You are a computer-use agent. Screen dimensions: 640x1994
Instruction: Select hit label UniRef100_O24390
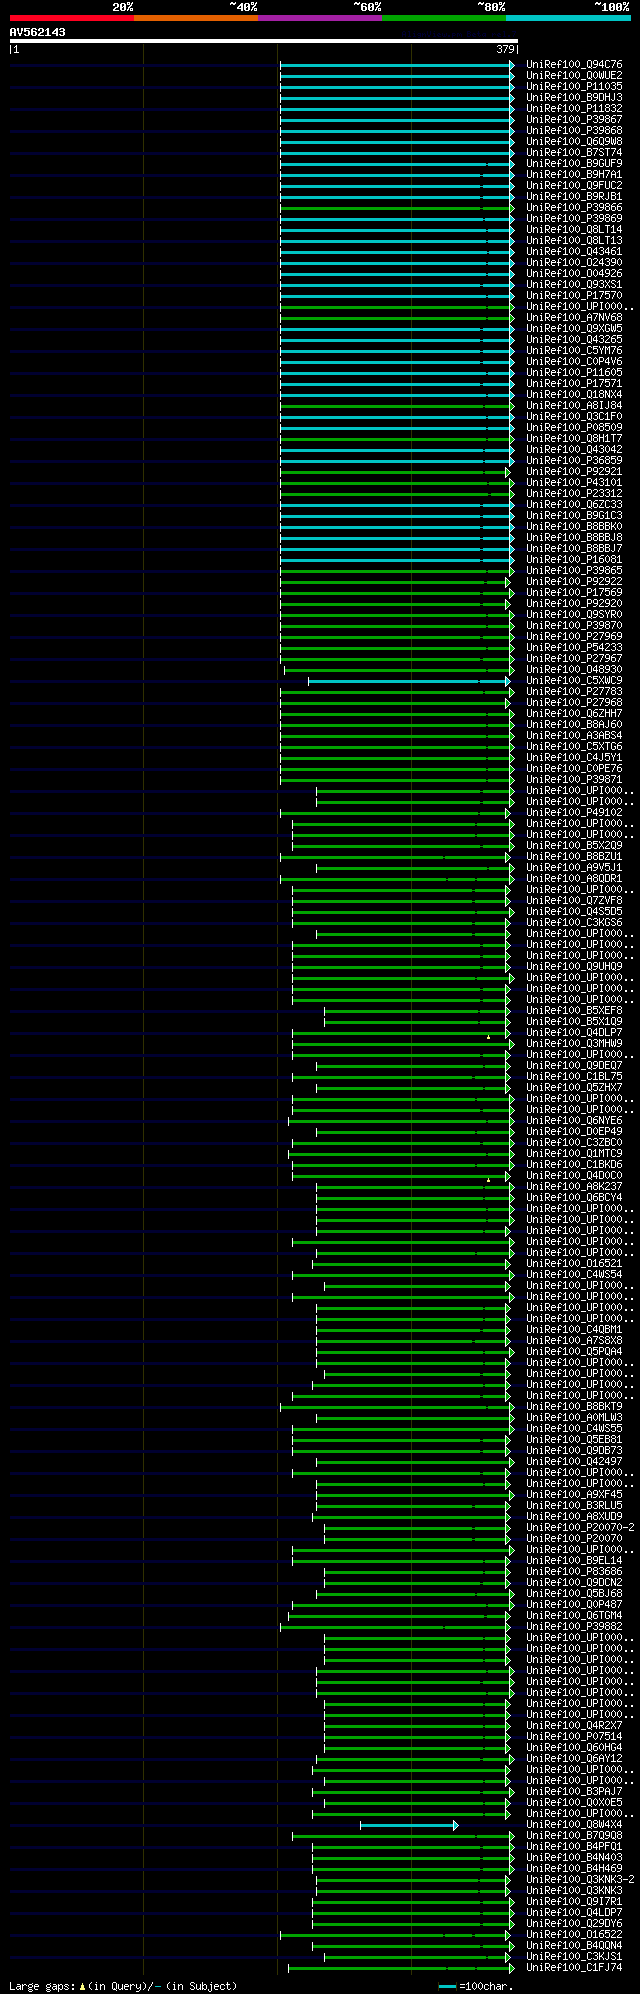pyautogui.click(x=574, y=263)
